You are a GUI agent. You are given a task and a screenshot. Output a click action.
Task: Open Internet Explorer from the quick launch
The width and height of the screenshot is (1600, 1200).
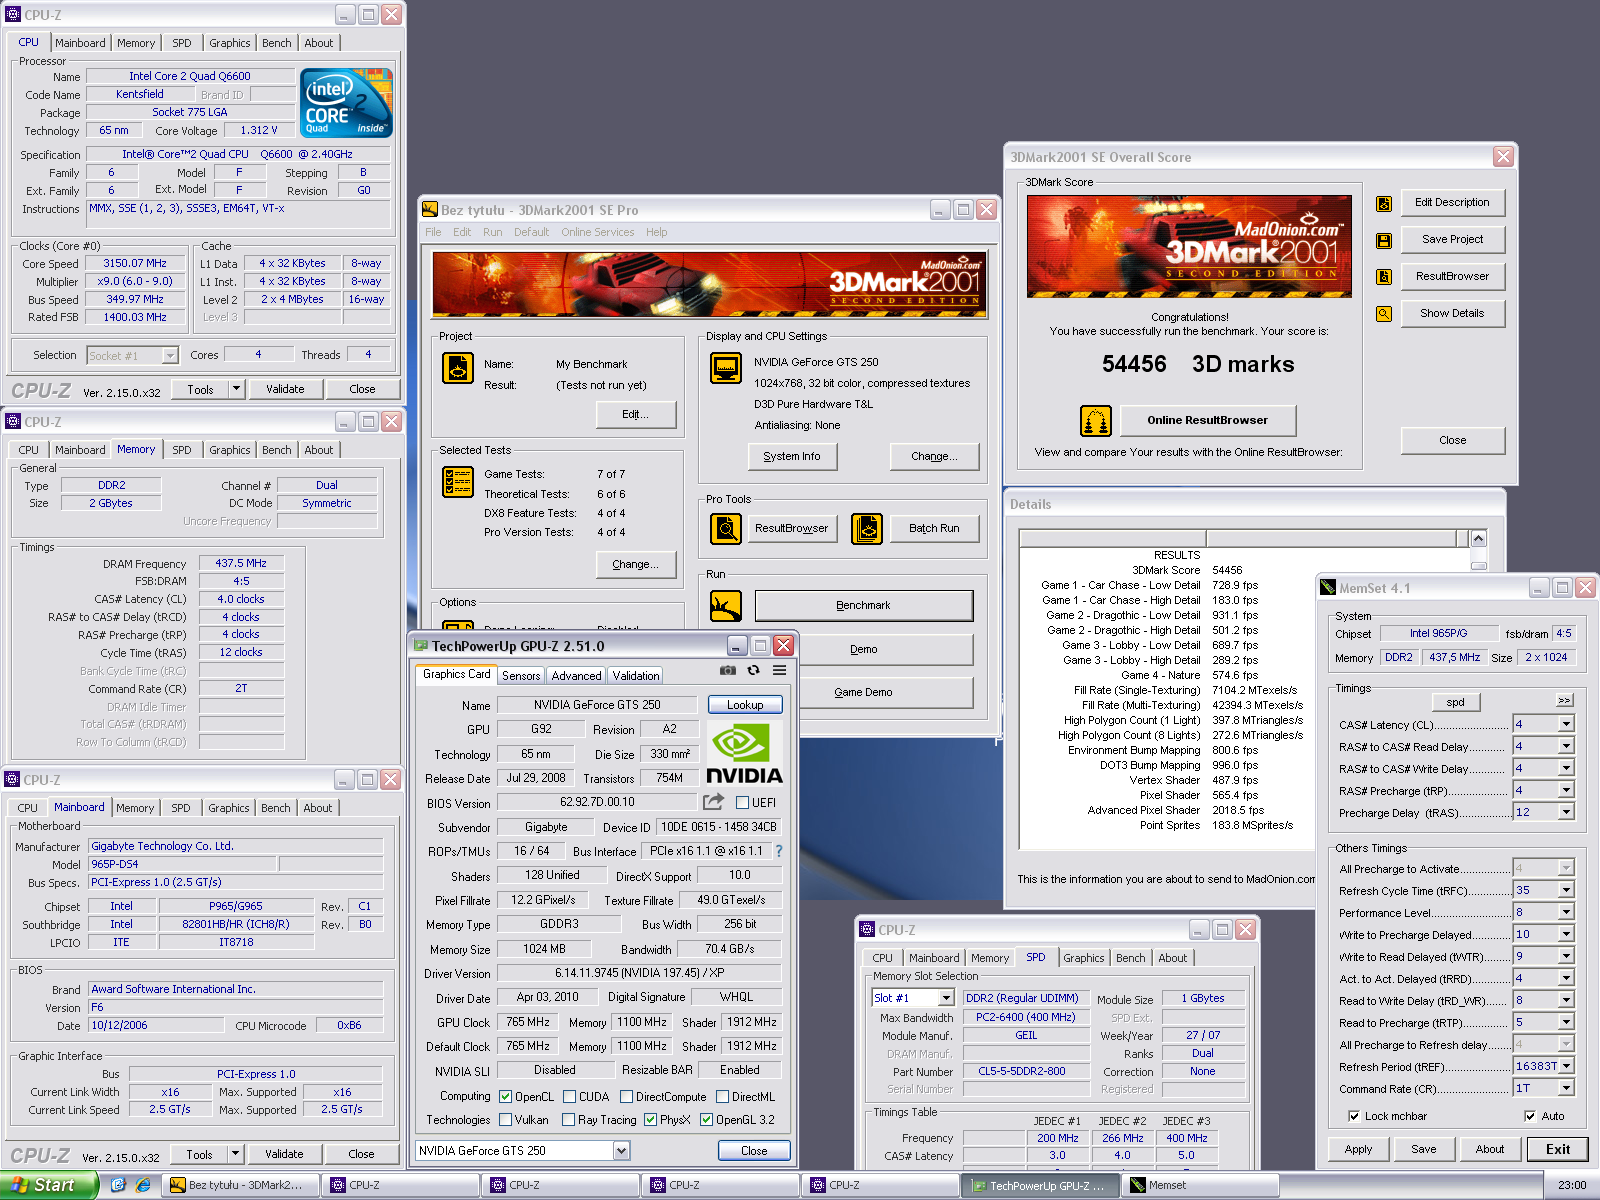click(143, 1185)
